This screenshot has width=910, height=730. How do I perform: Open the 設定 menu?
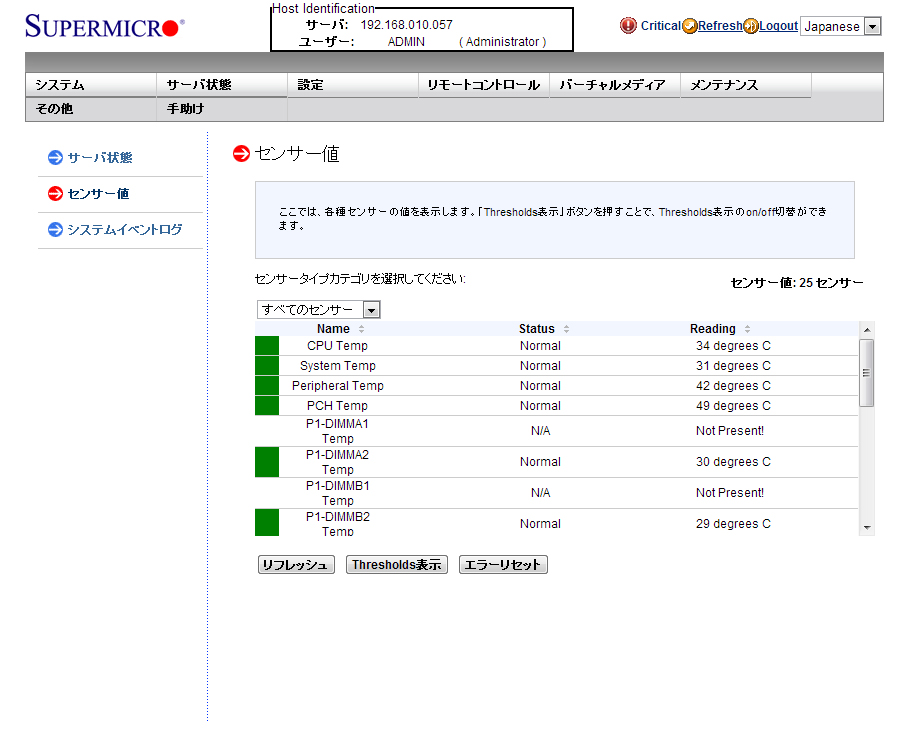[353, 85]
